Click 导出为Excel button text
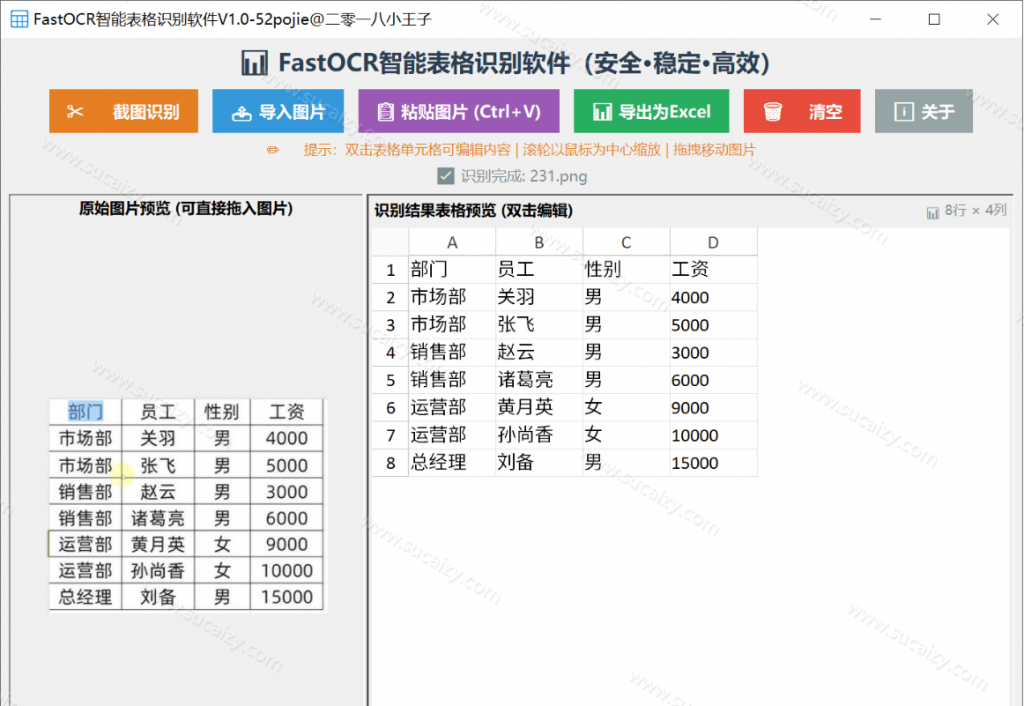The height and width of the screenshot is (706, 1024). (x=664, y=112)
